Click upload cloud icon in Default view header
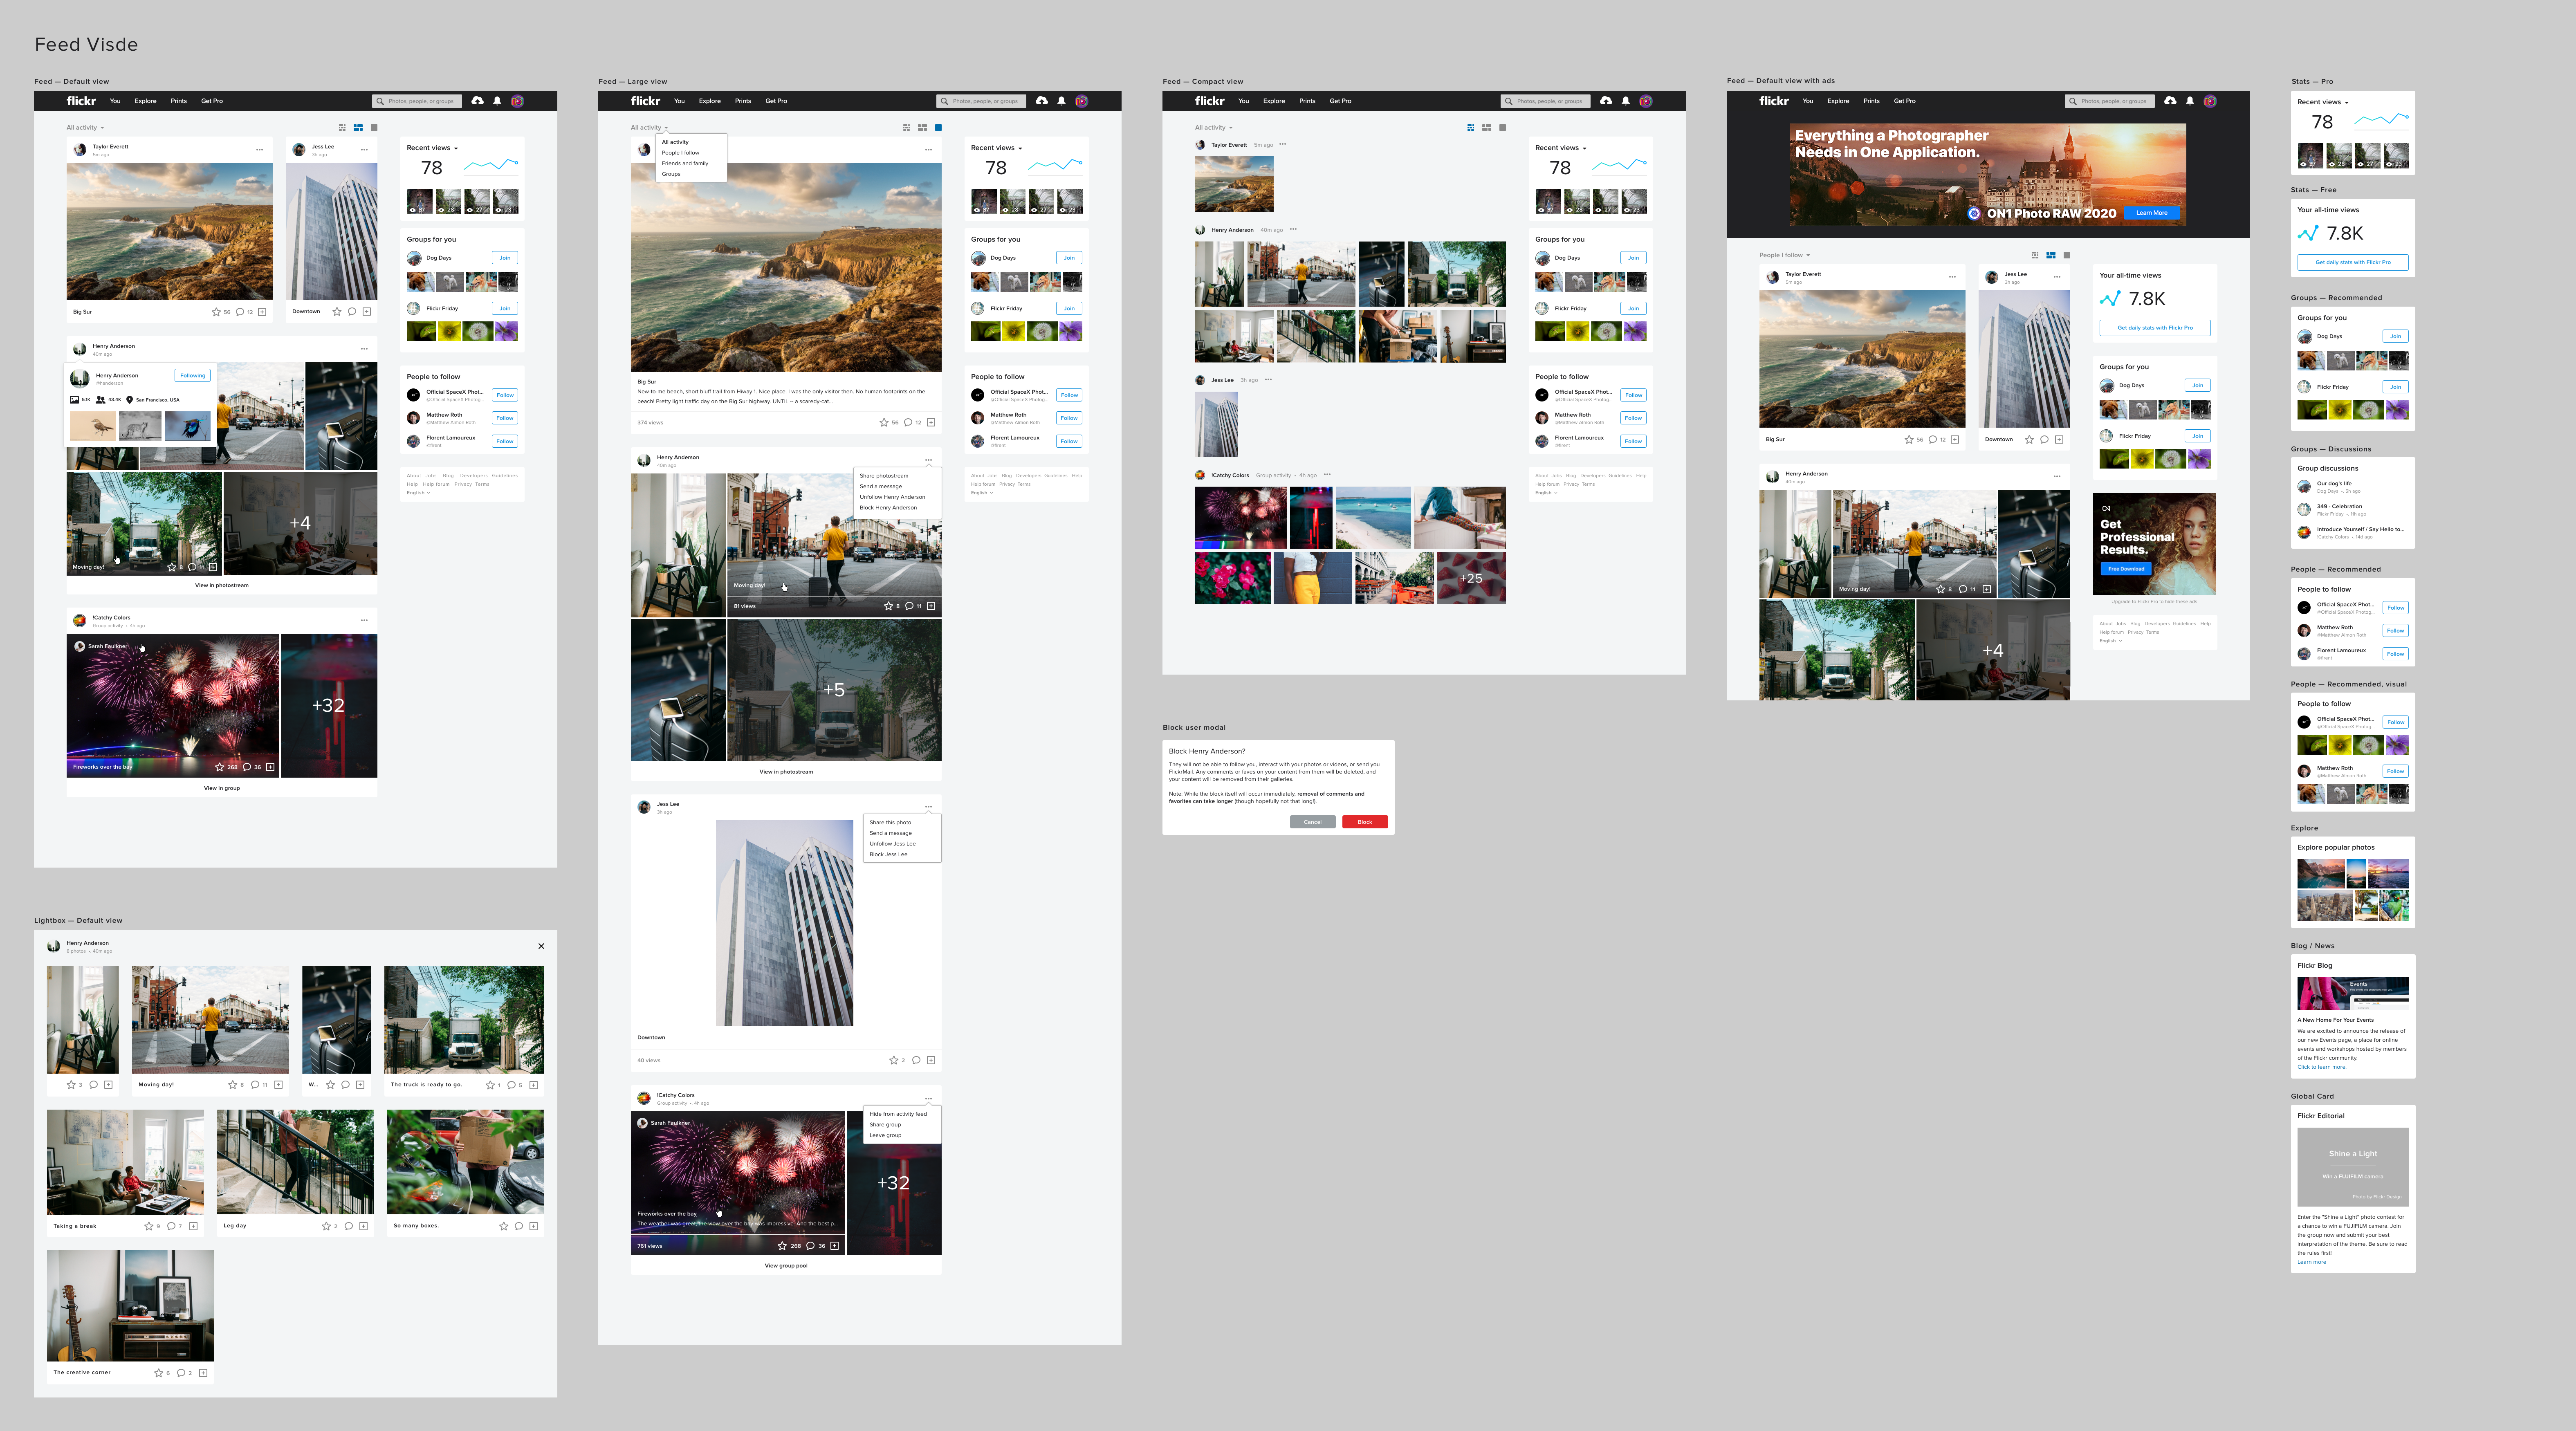This screenshot has height=1431, width=2576. (477, 101)
